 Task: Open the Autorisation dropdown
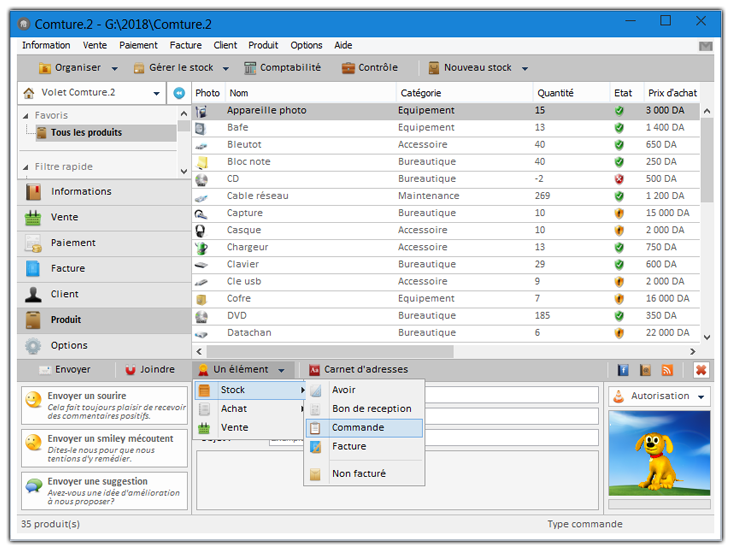click(660, 396)
